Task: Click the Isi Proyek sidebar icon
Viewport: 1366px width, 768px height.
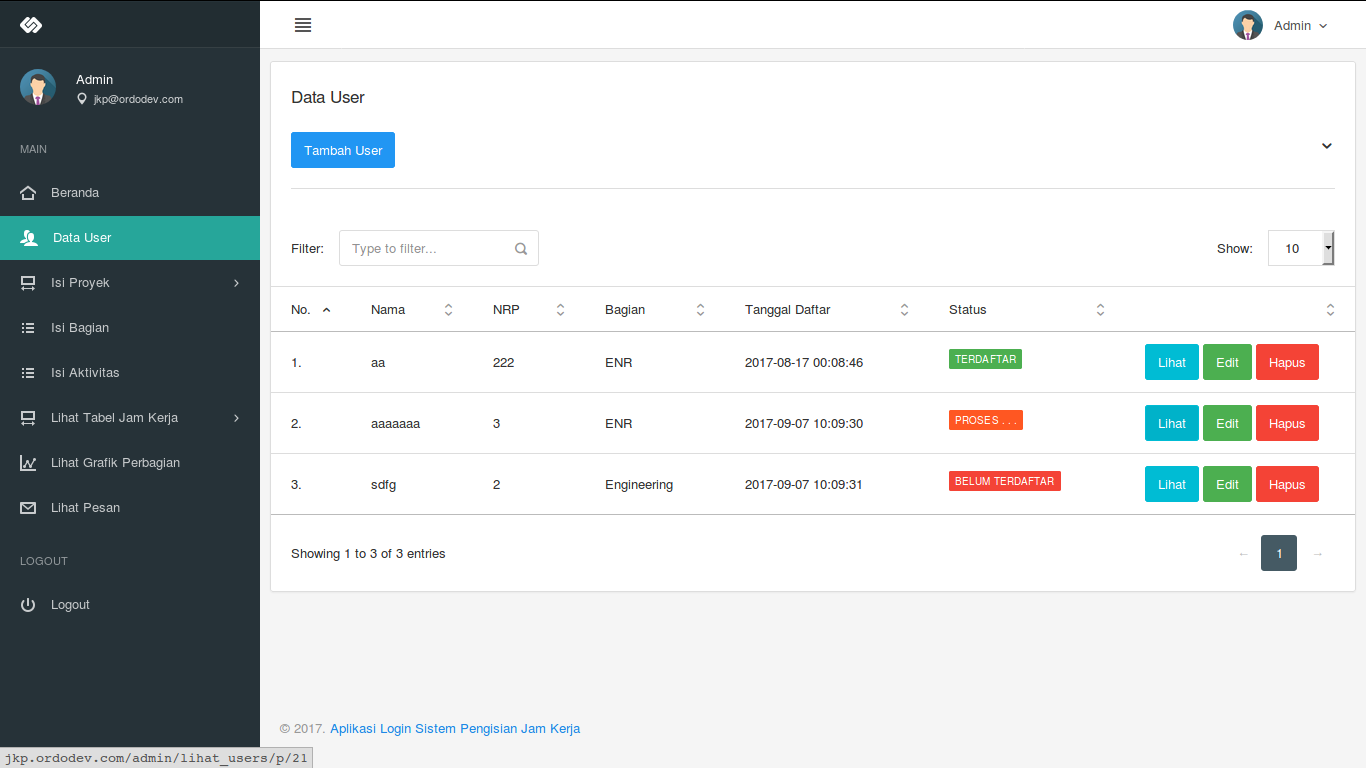Action: [28, 283]
